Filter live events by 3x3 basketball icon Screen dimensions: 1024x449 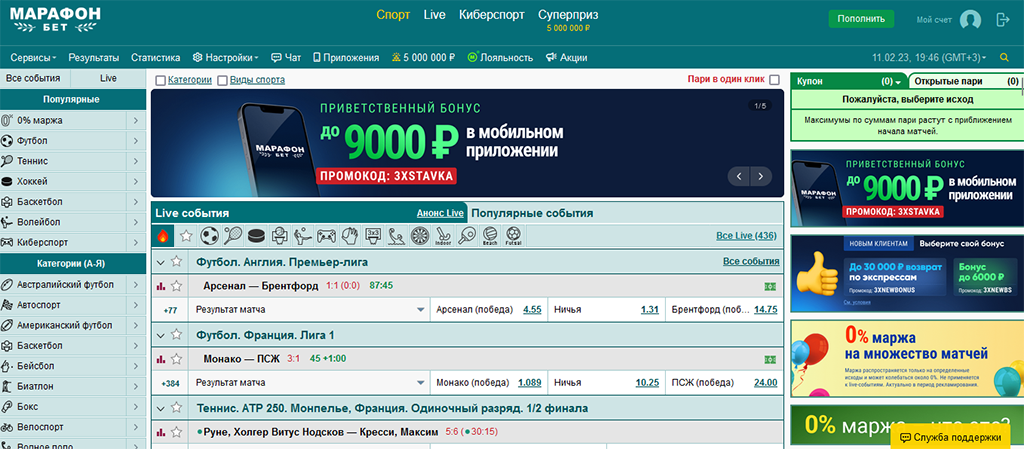pyautogui.click(x=373, y=236)
